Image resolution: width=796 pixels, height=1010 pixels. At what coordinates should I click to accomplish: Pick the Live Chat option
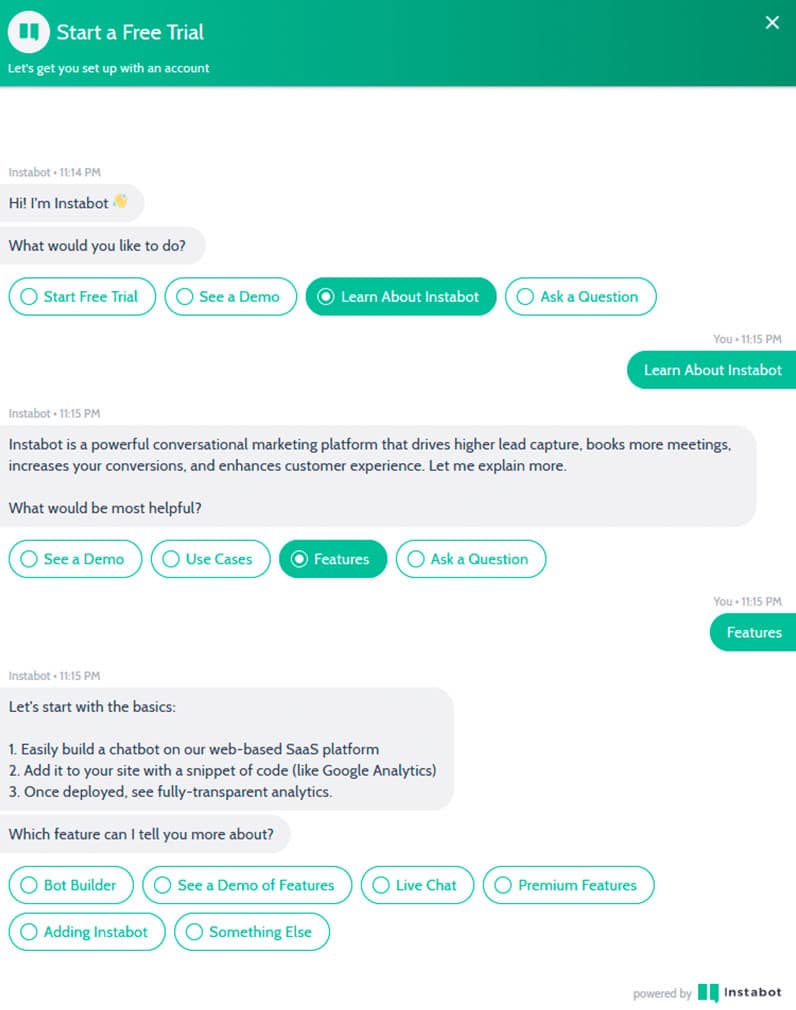[x=417, y=885]
